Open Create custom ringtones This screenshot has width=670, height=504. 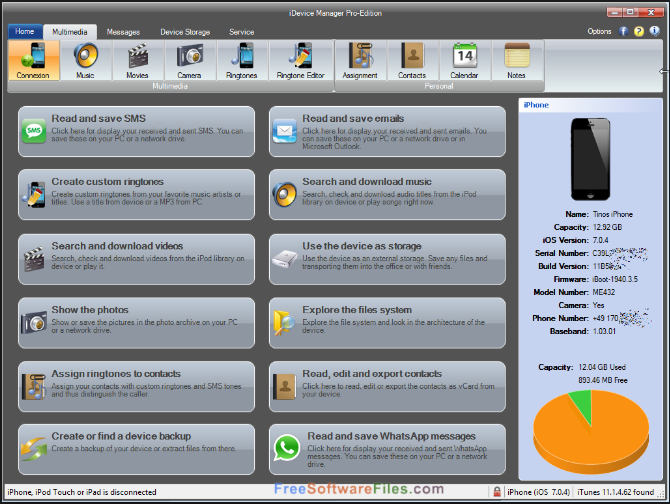click(x=136, y=195)
